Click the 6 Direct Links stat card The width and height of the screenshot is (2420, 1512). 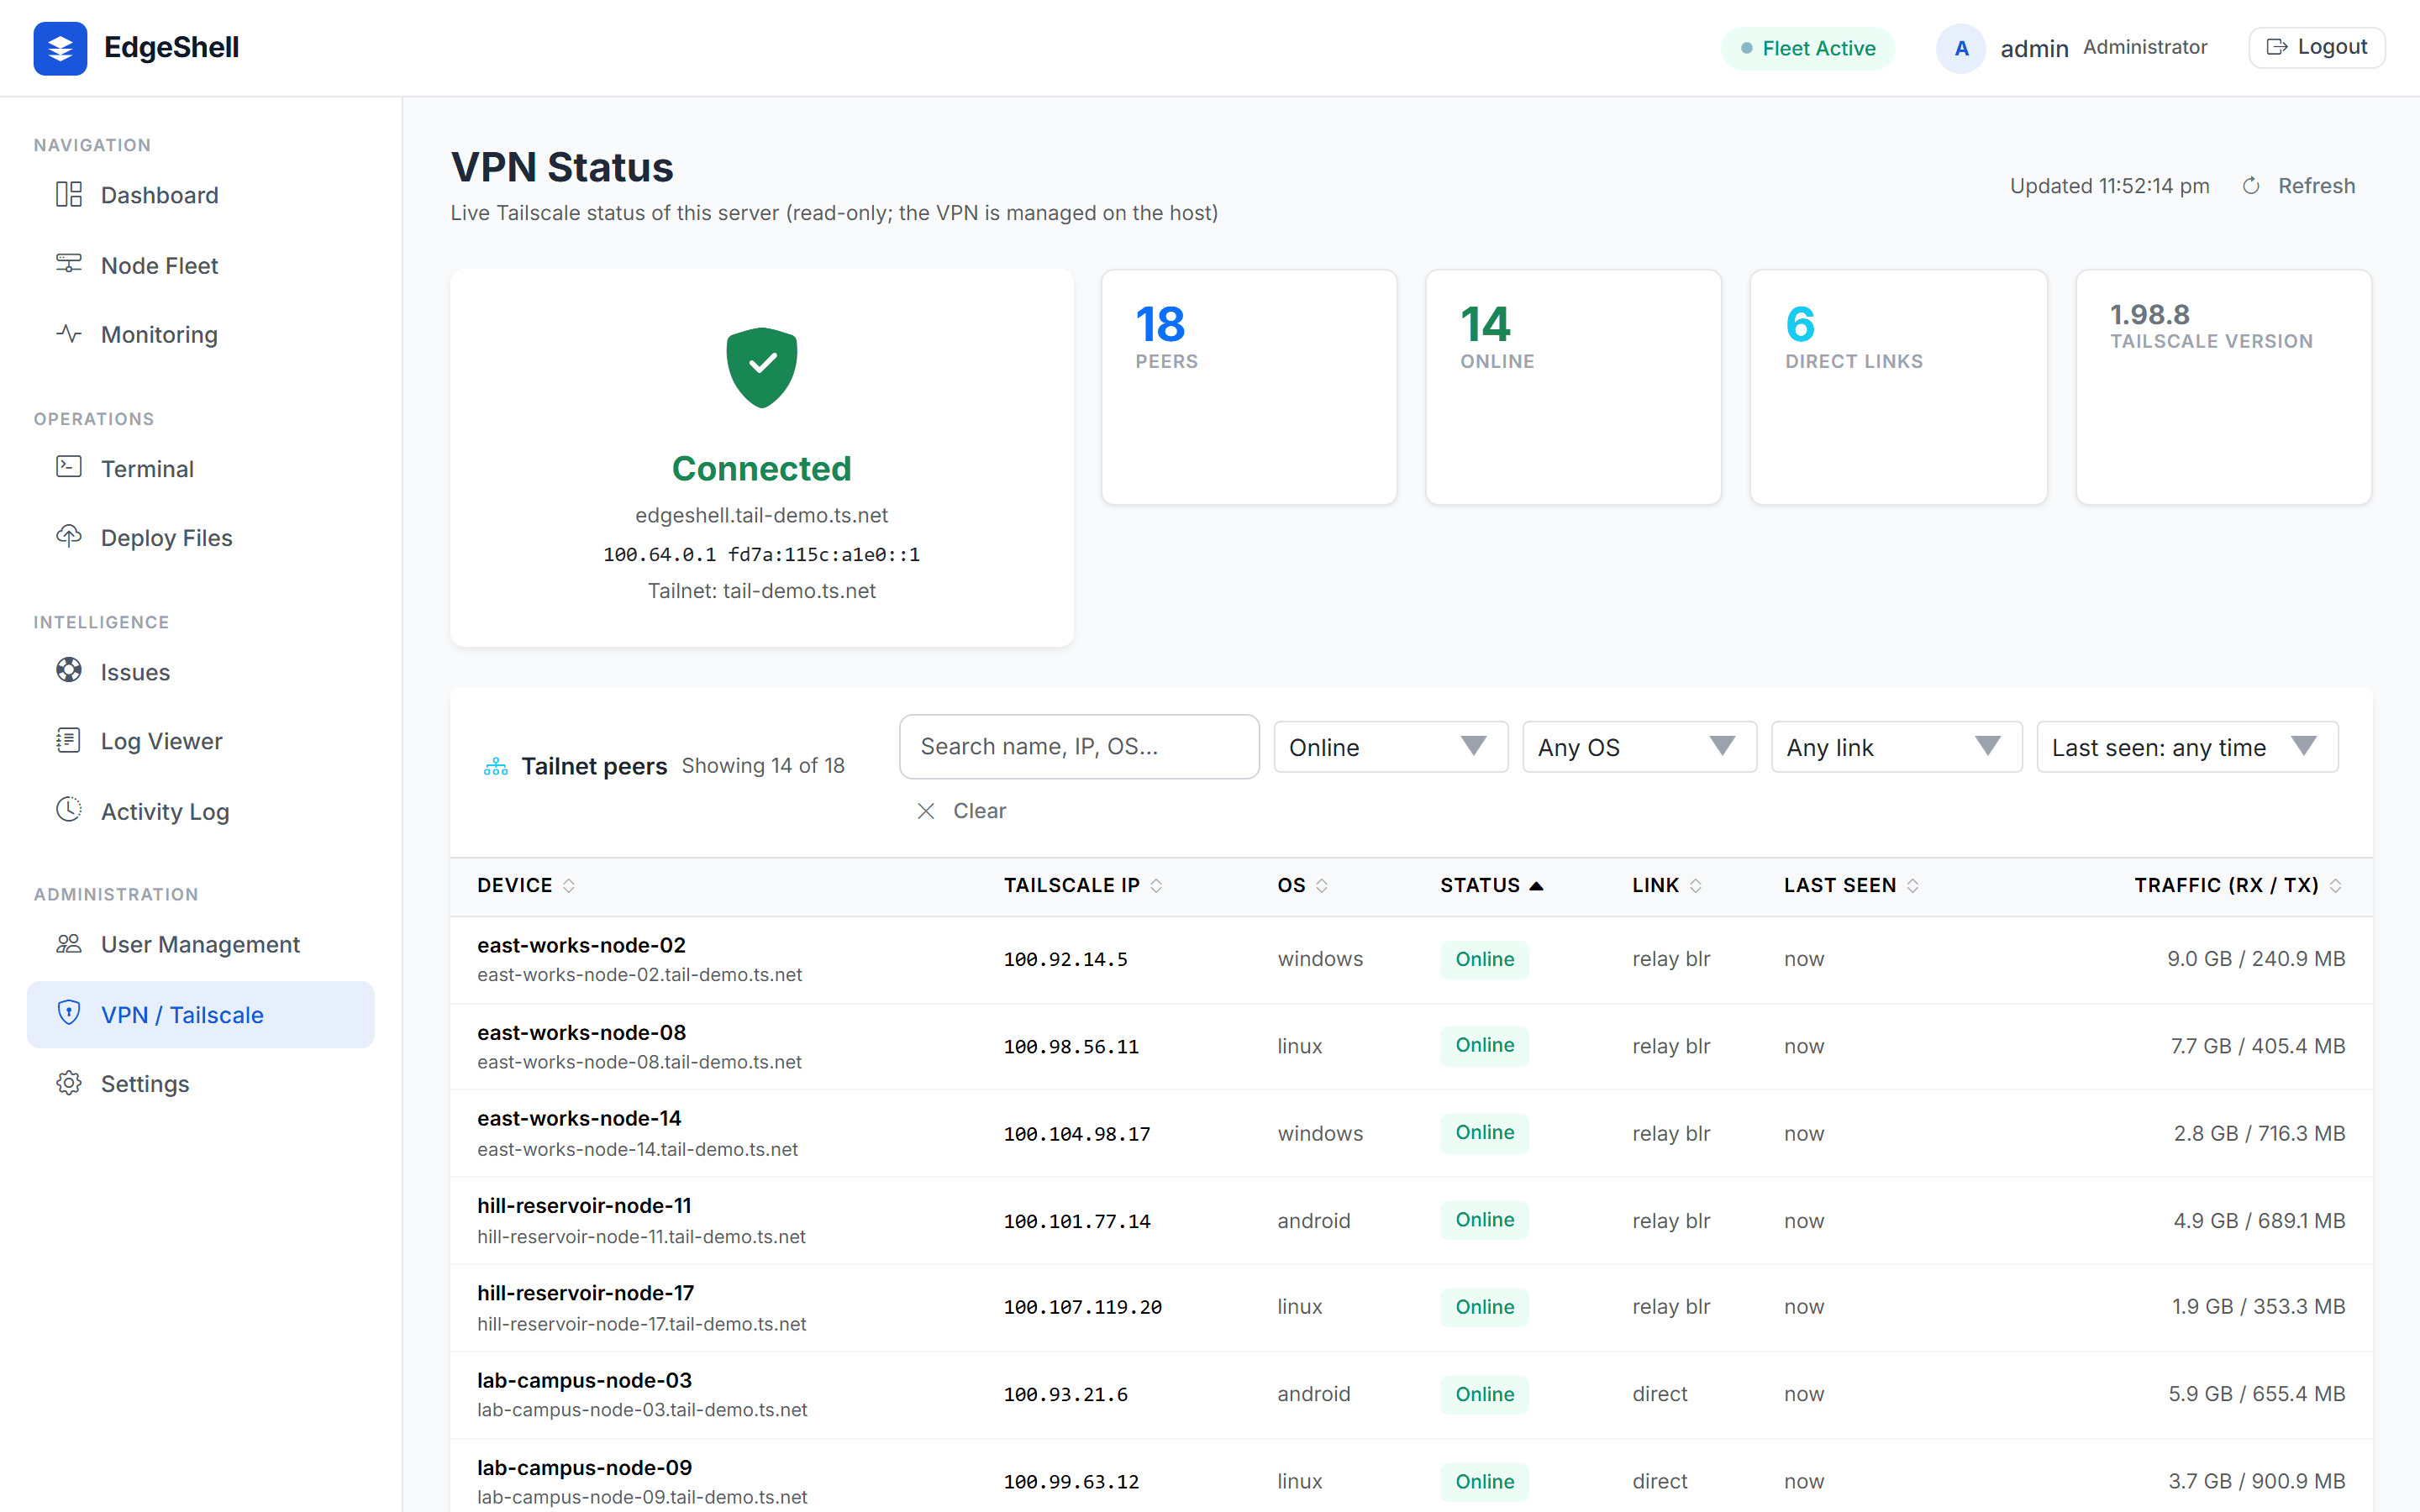point(1898,387)
